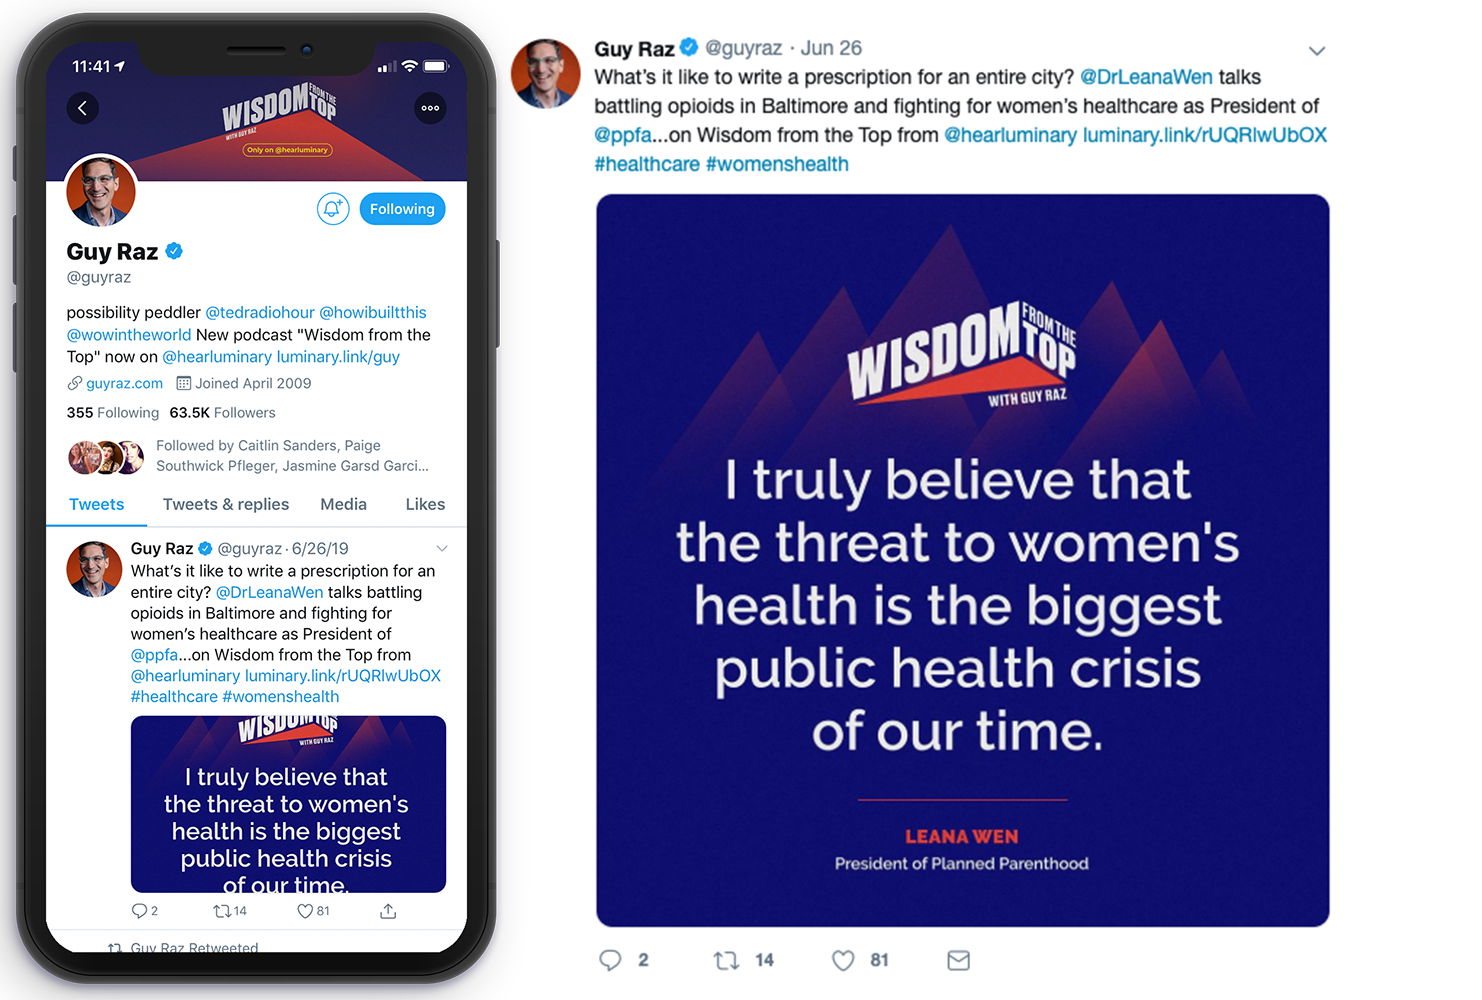Click the desktop tweet reply bubble icon
The height and width of the screenshot is (1000, 1482).
point(610,960)
